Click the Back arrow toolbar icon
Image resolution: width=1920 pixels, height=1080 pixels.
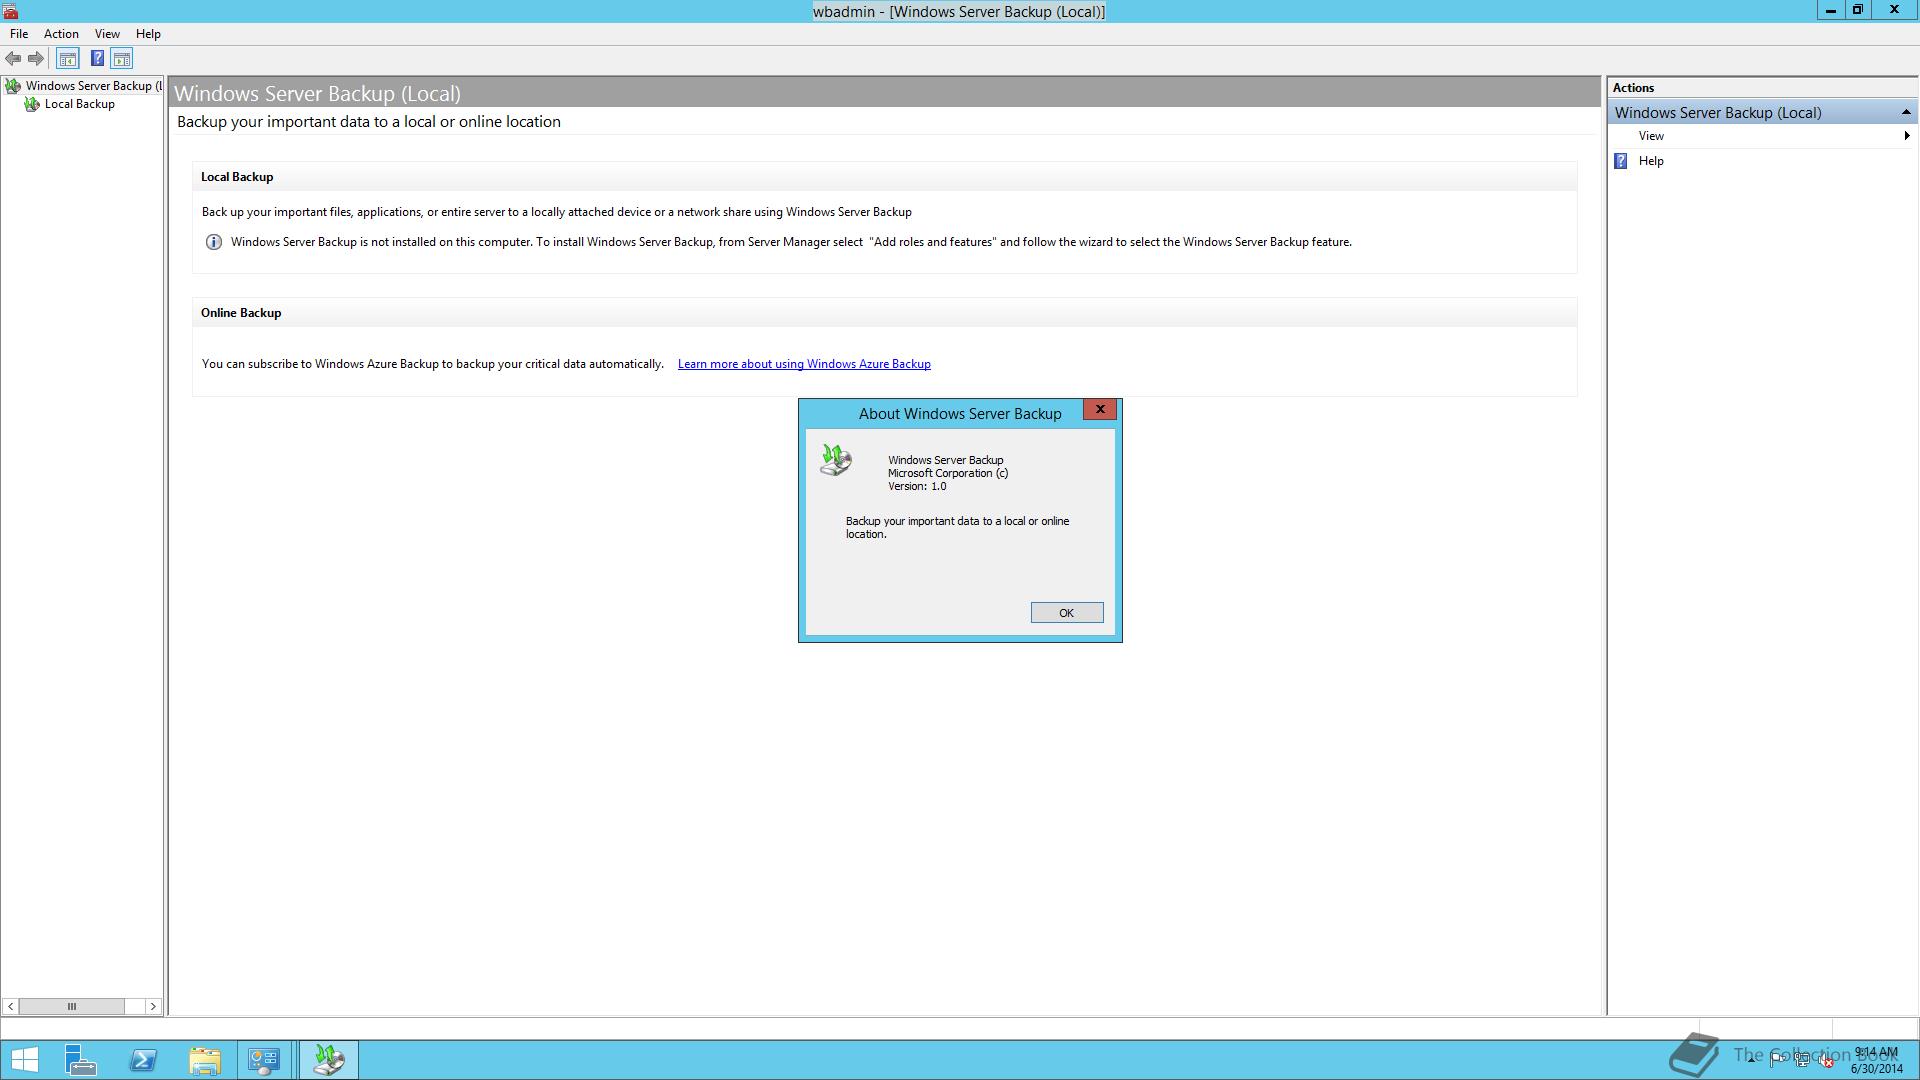[x=13, y=59]
